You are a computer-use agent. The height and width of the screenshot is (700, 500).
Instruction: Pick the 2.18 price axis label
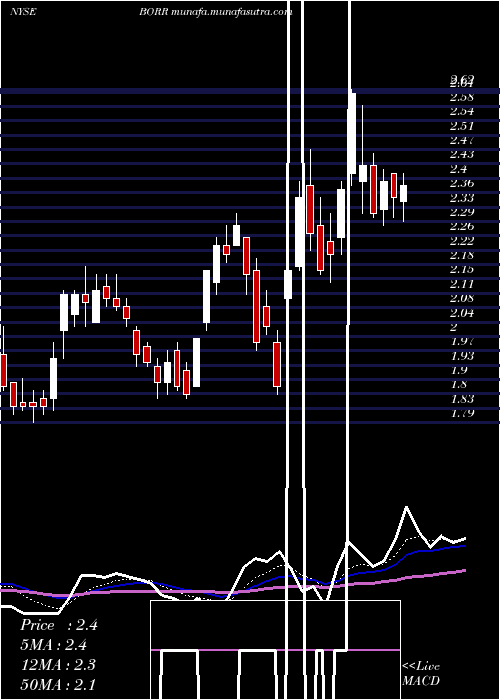(x=462, y=255)
